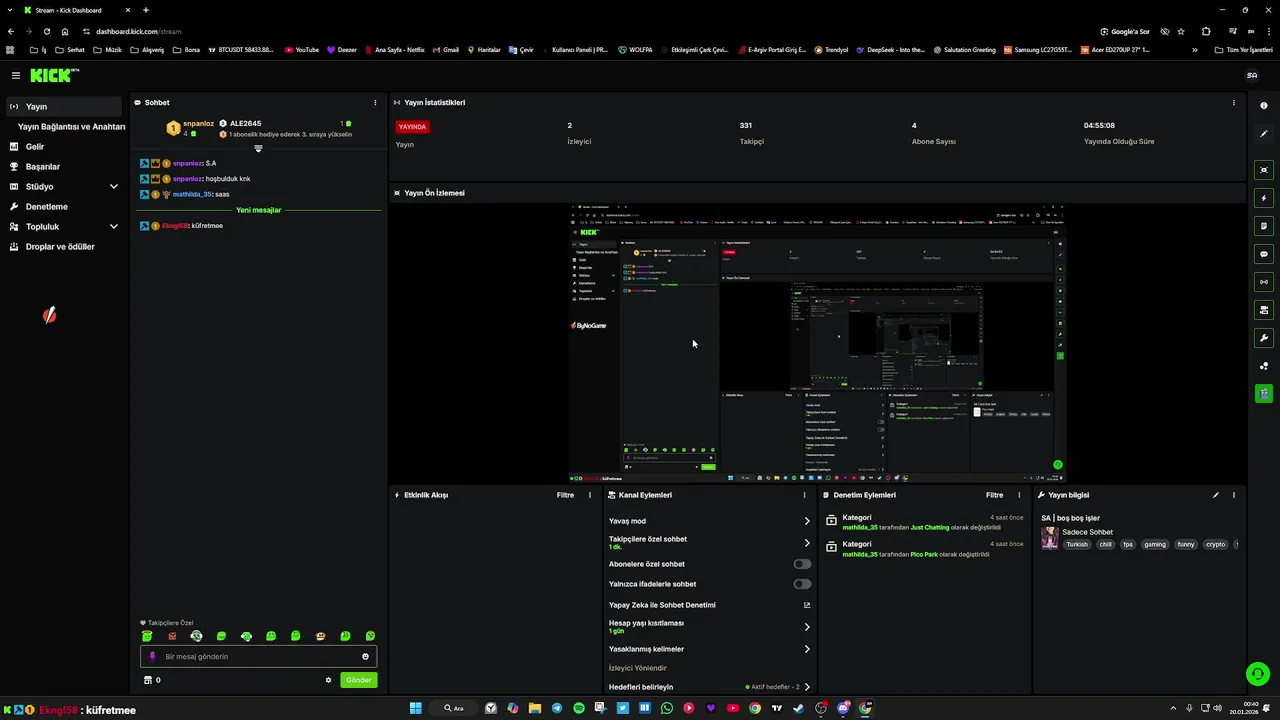Screen dimensions: 1280x720
Task: Go to Yayın in left sidebar
Action: pyautogui.click(x=64, y=106)
